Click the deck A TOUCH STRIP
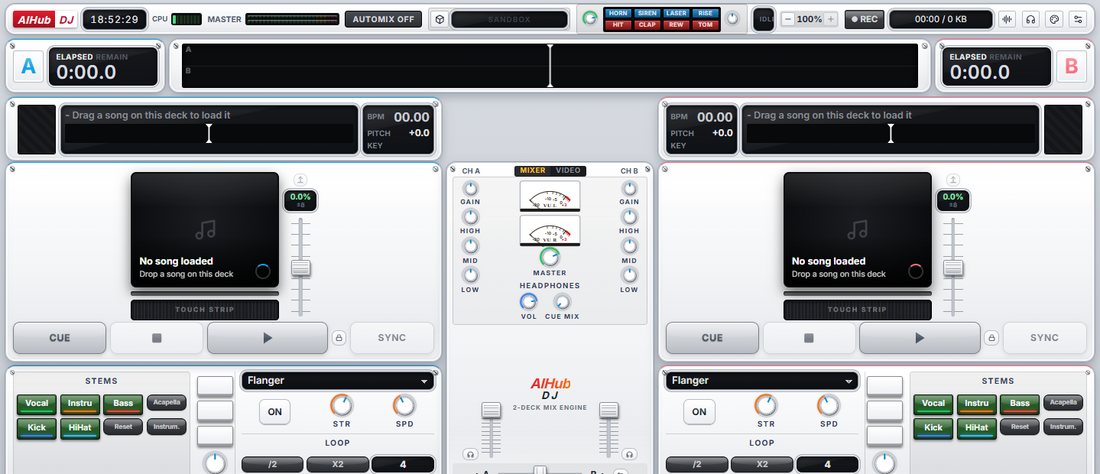The width and height of the screenshot is (1100, 474). (205, 310)
